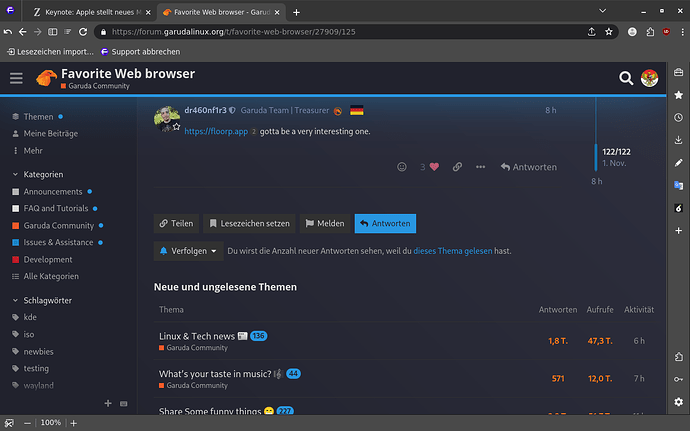
Task: Collapse the Schlagwörter section
Action: tap(42, 300)
